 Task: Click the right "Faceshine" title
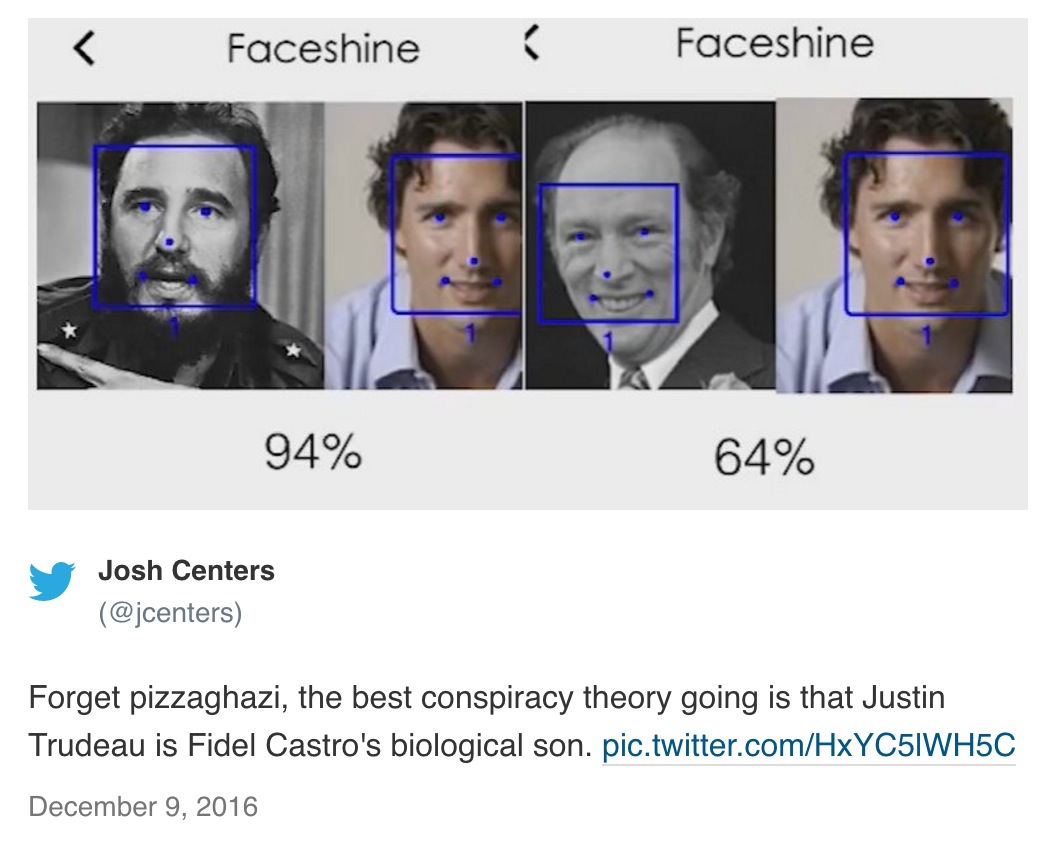[x=774, y=43]
